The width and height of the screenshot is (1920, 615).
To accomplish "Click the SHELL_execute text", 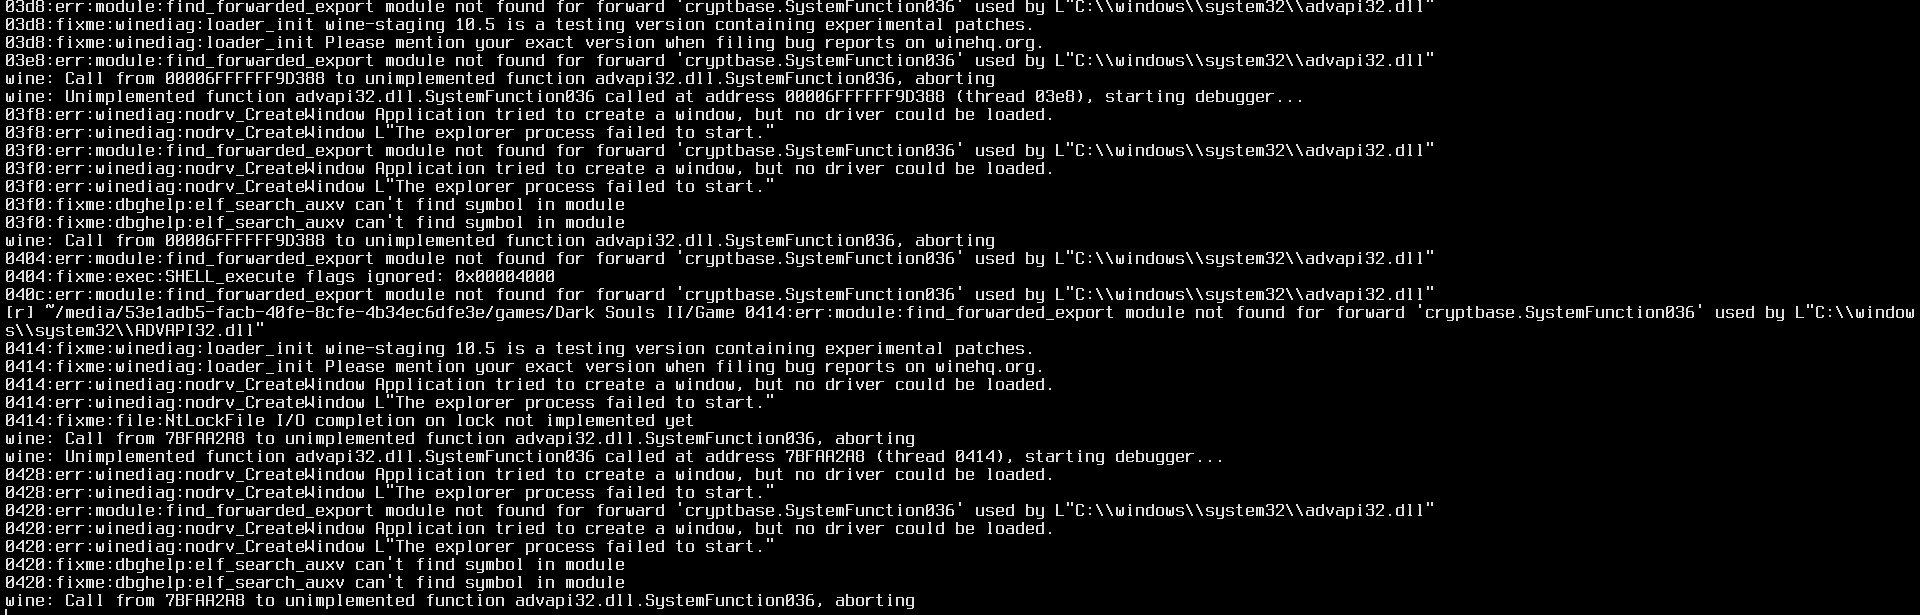I will pyautogui.click(x=230, y=277).
